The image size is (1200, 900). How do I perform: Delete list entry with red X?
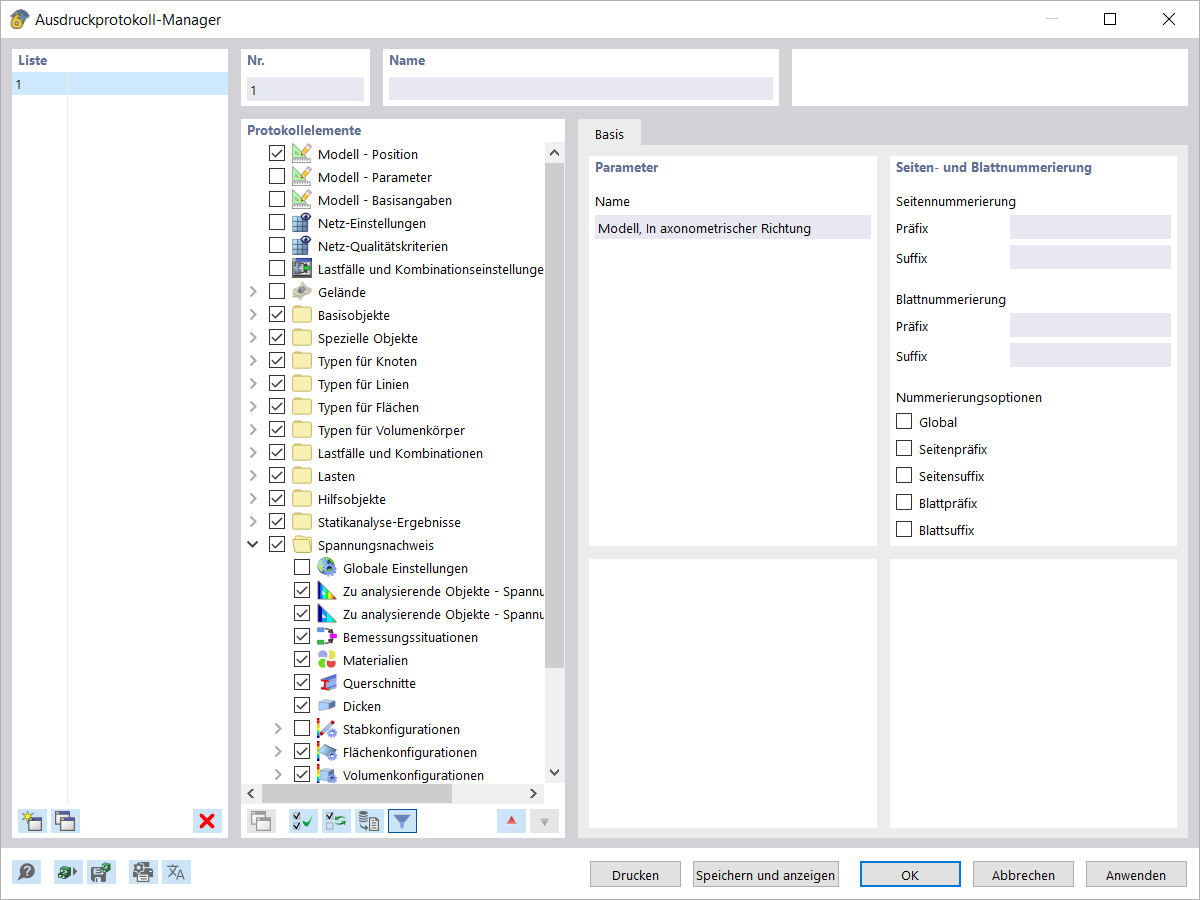[207, 821]
